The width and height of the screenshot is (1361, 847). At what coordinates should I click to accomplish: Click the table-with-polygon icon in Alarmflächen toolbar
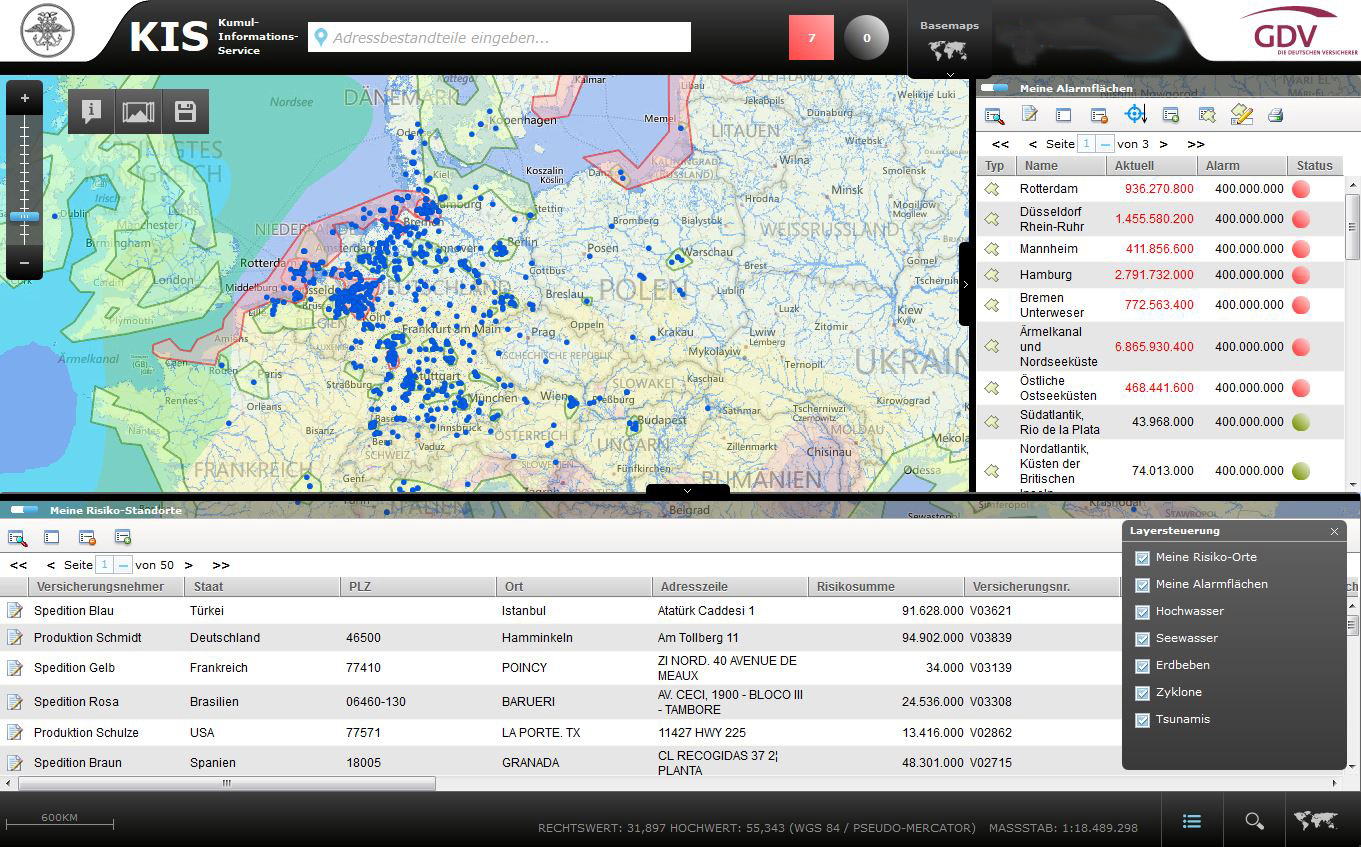tap(1207, 115)
